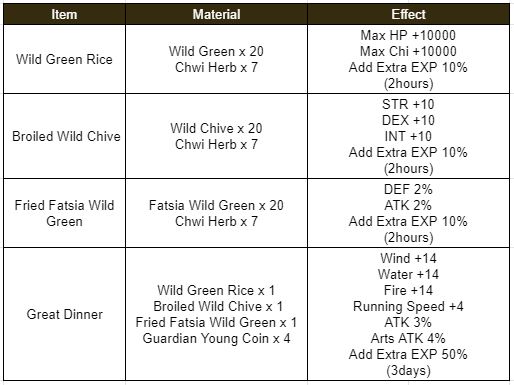Click the Max HP +10000 effect line
Image resolution: width=514 pixels, height=385 pixels.
pos(408,35)
